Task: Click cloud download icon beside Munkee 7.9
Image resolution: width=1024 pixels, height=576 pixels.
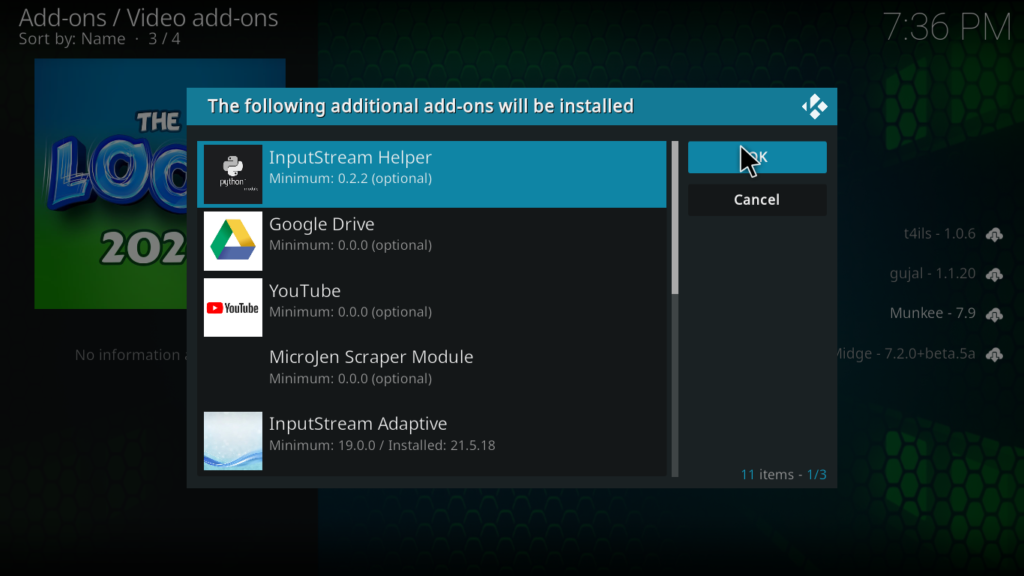Action: 994,314
